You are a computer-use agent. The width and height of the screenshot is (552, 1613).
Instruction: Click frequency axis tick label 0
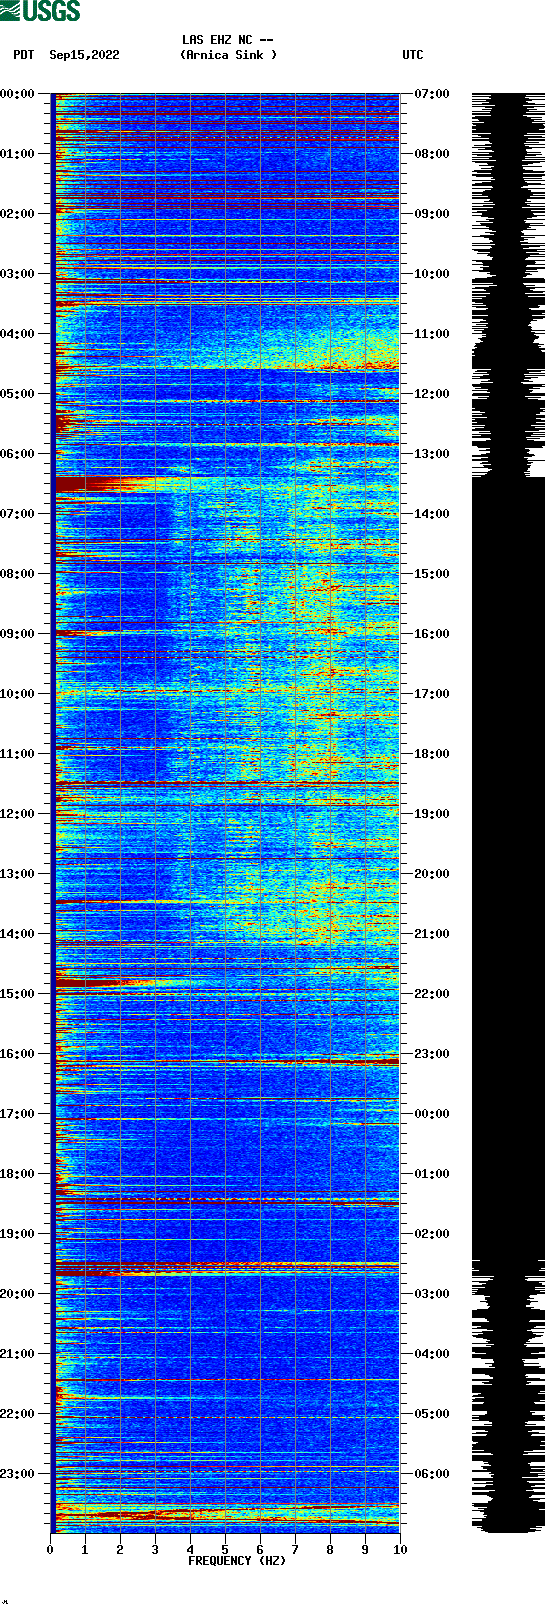point(50,1550)
